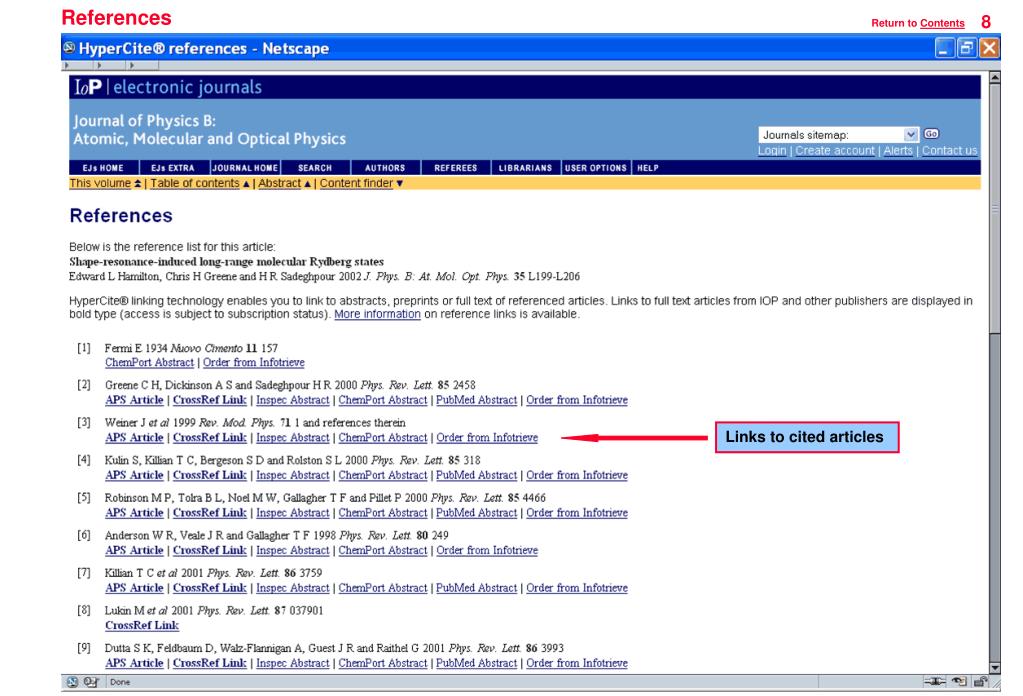Click the vertical scrollbar thumb
1023x696 pixels.
coord(995,209)
